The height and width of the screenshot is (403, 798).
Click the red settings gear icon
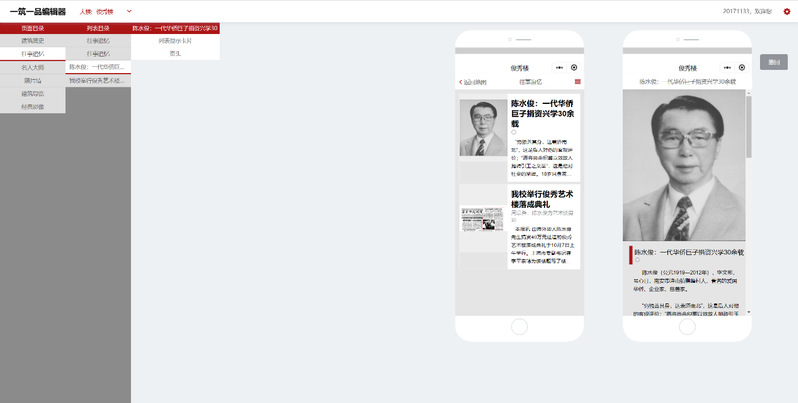tap(786, 11)
